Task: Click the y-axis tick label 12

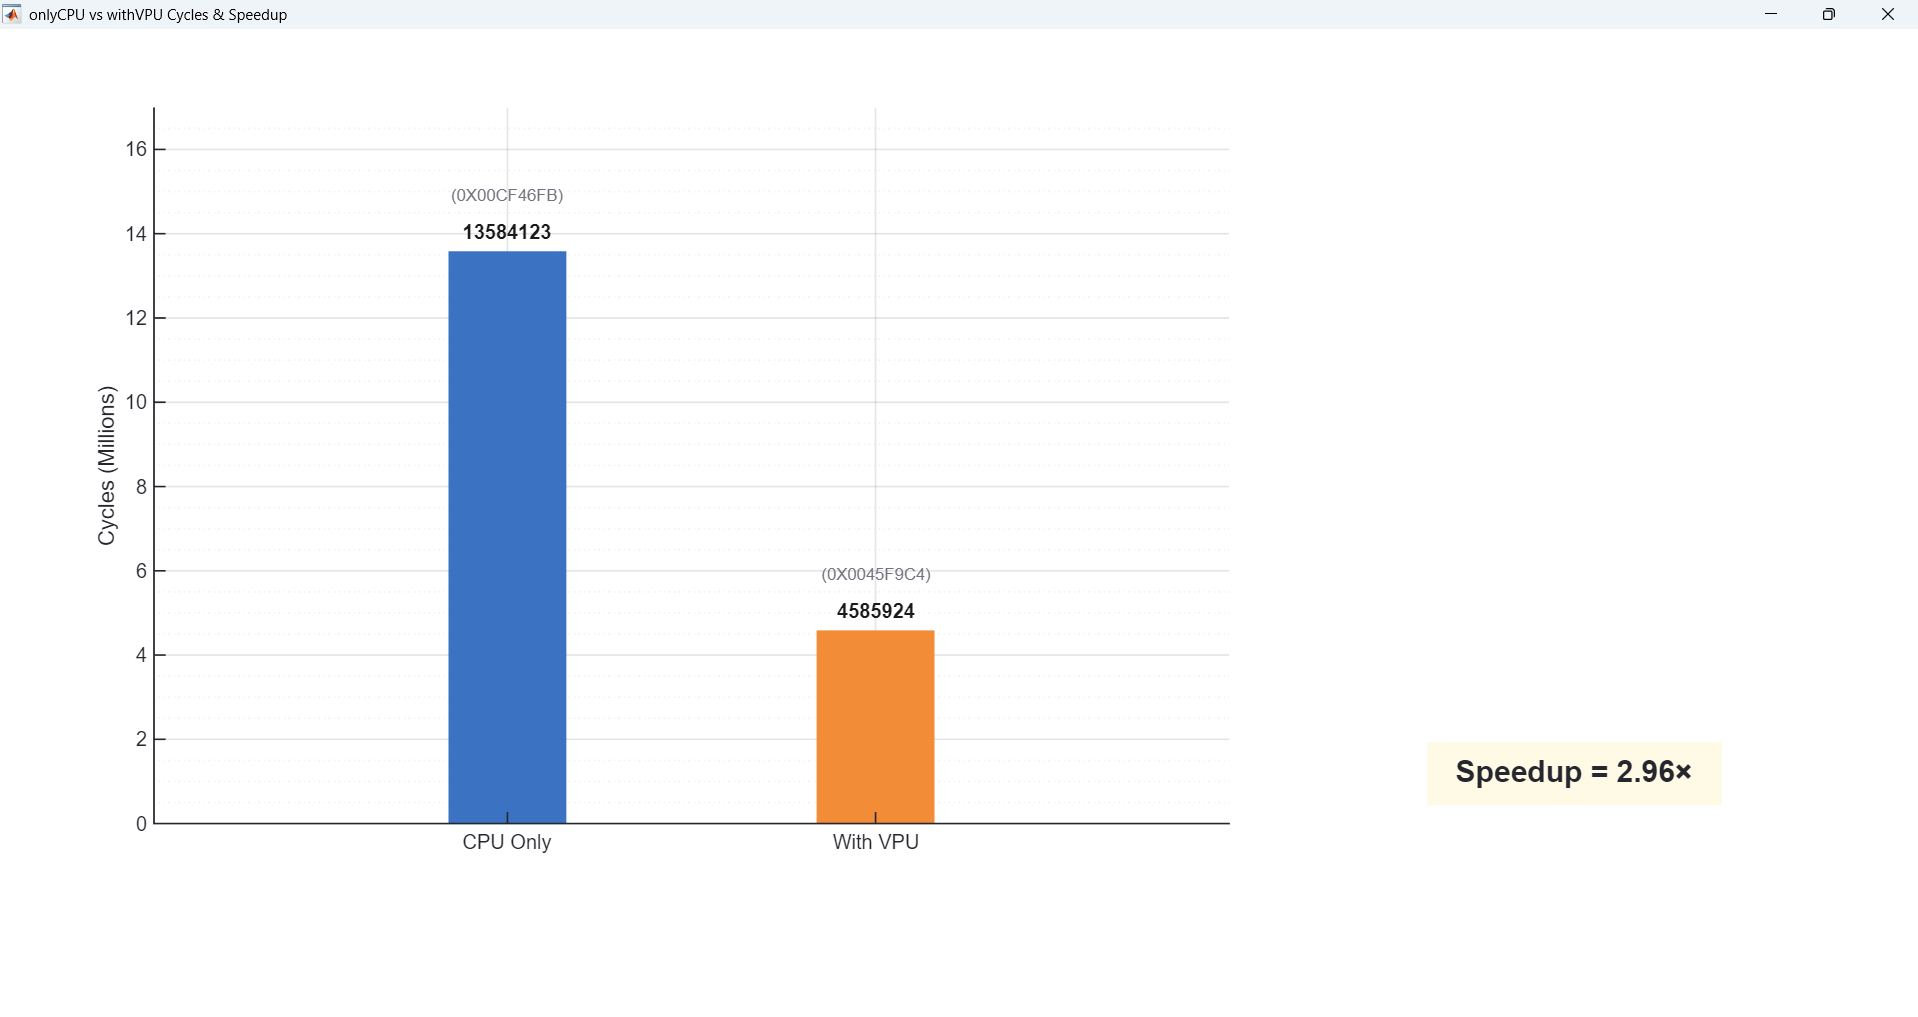Action: click(136, 318)
